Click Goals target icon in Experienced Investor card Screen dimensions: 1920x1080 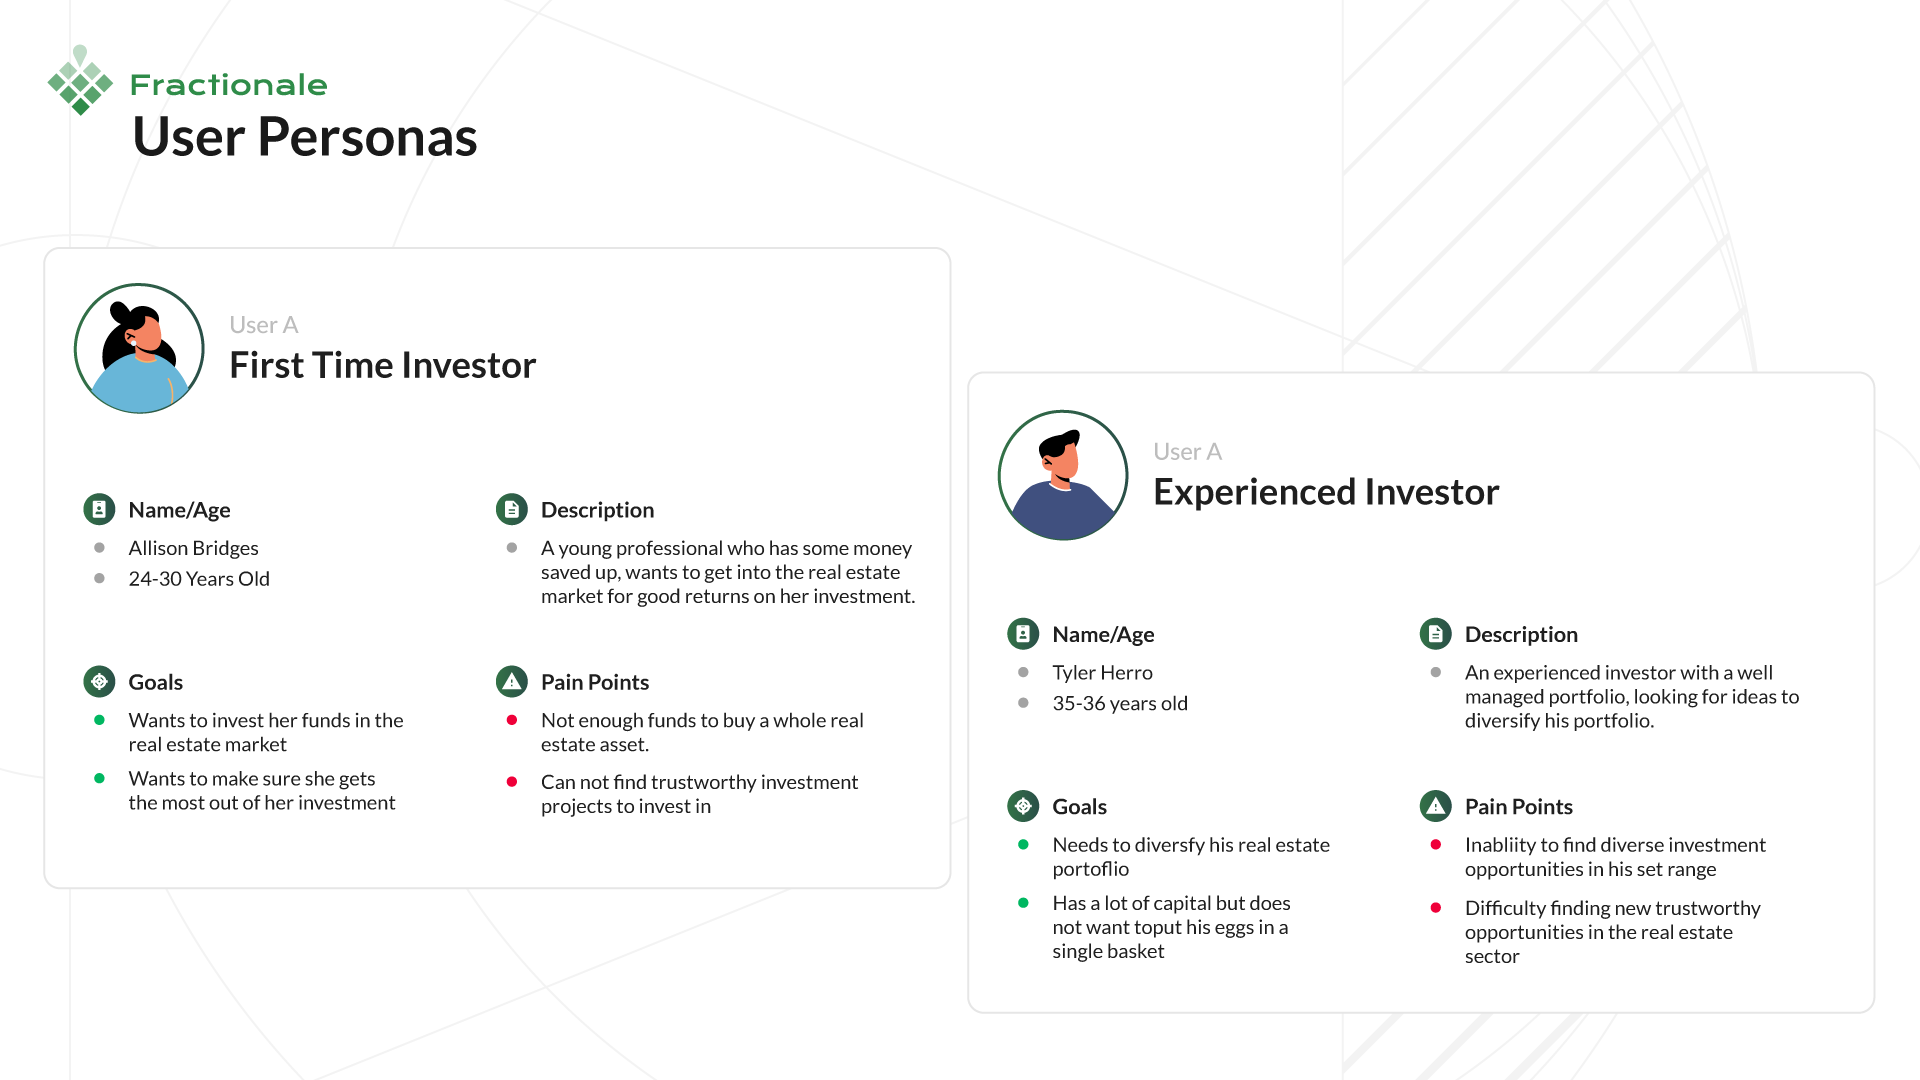point(1023,806)
